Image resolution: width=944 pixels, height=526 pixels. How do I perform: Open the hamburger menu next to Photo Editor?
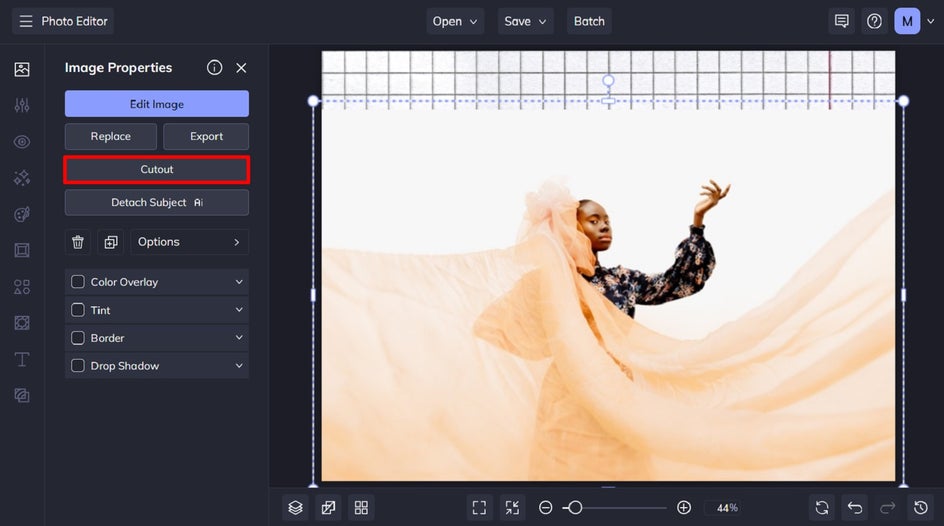(25, 21)
